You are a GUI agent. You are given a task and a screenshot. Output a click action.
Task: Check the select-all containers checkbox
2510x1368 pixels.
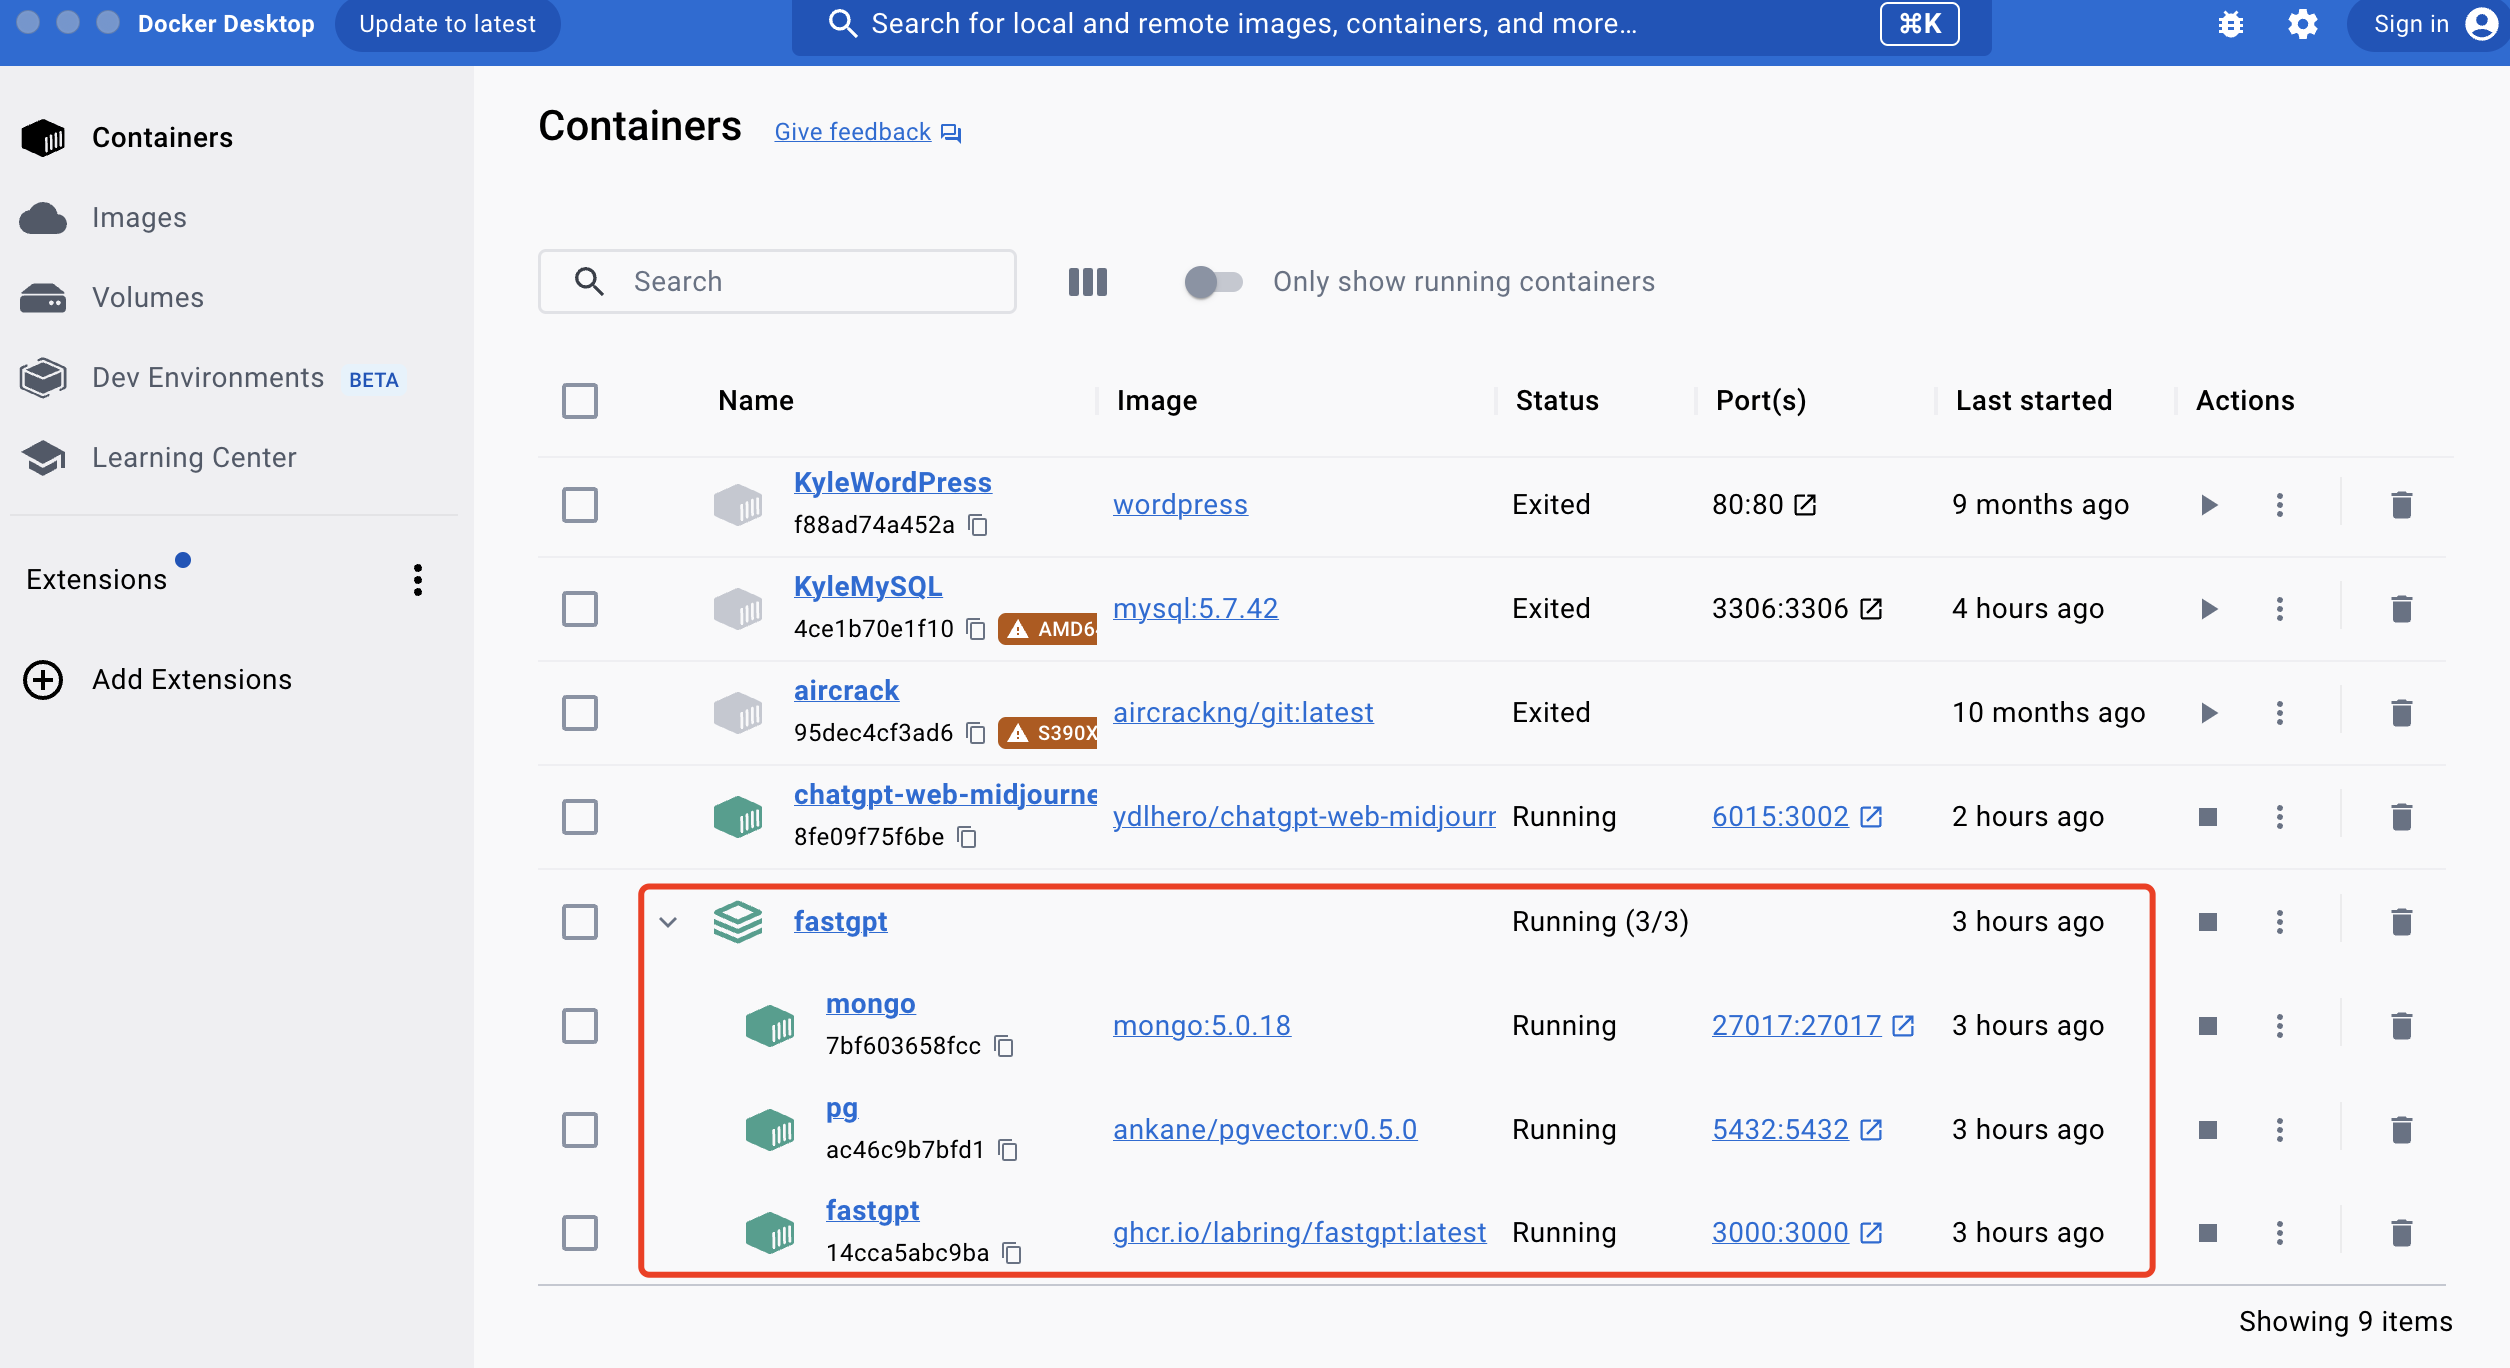[580, 401]
